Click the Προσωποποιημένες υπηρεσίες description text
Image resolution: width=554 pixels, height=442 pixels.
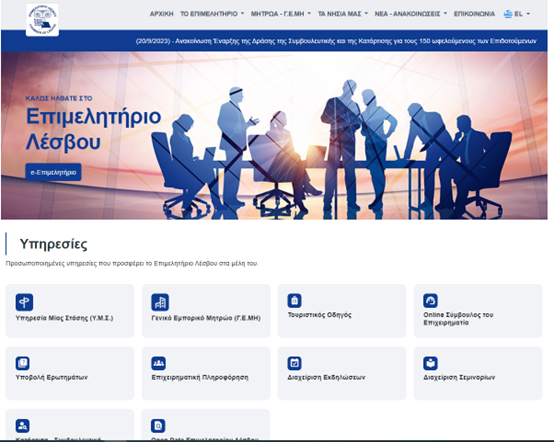[x=132, y=263]
